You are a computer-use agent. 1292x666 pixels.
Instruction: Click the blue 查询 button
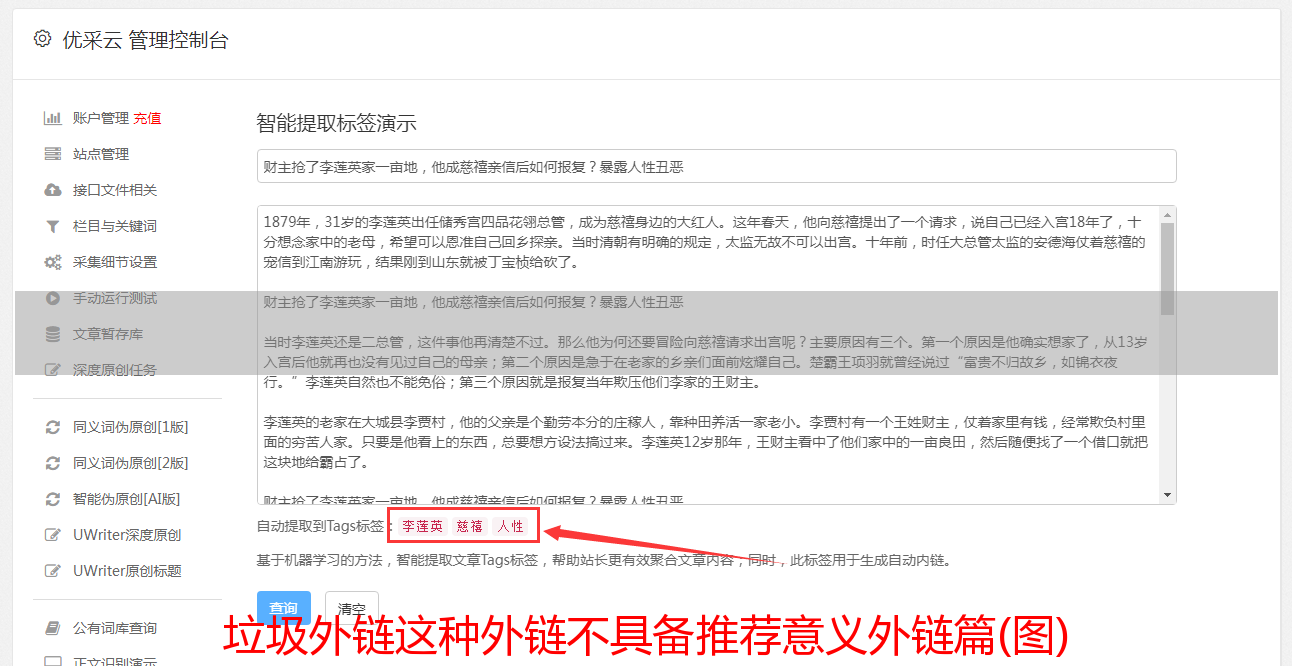(284, 609)
